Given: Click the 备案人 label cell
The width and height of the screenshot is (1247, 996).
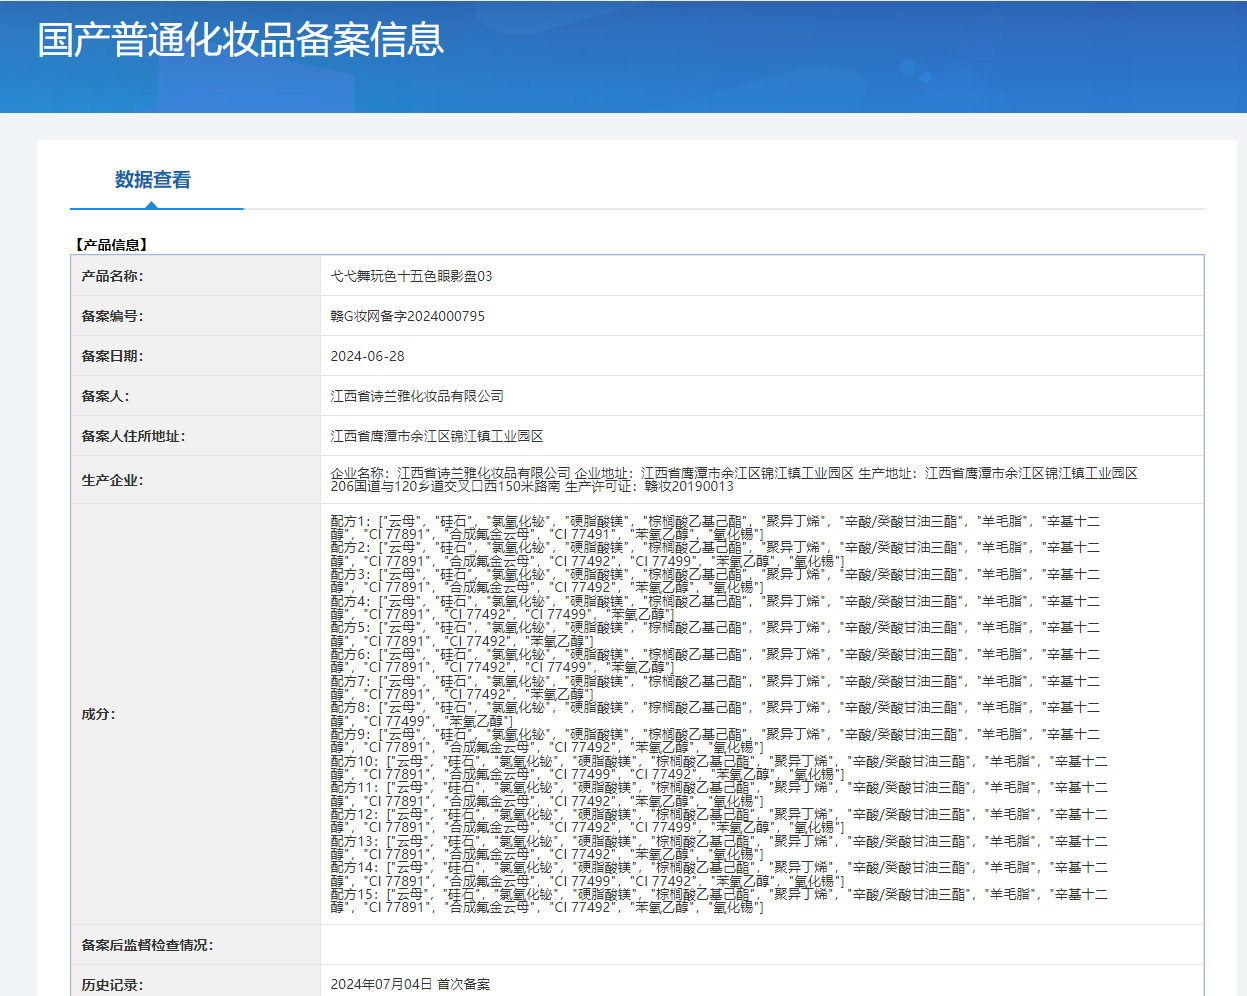Looking at the screenshot, I should pos(195,396).
